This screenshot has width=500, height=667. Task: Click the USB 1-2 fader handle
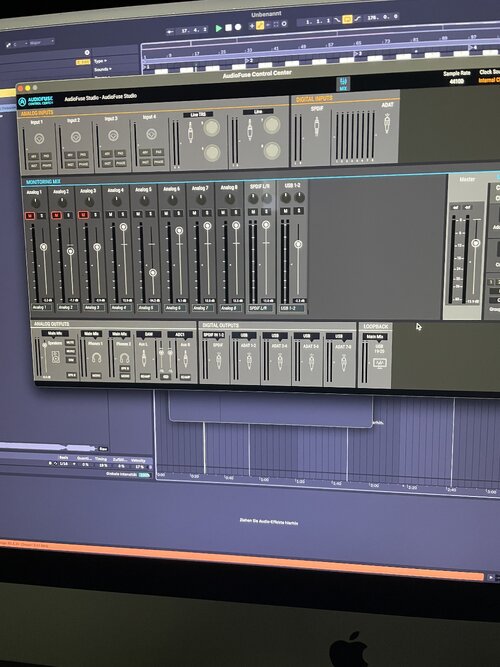click(298, 244)
